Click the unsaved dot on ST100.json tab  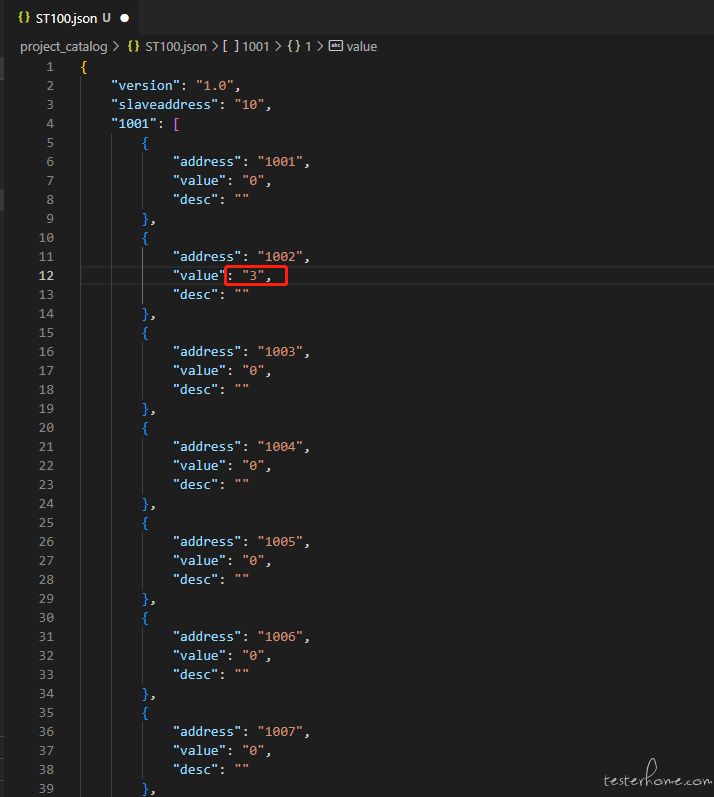(125, 18)
